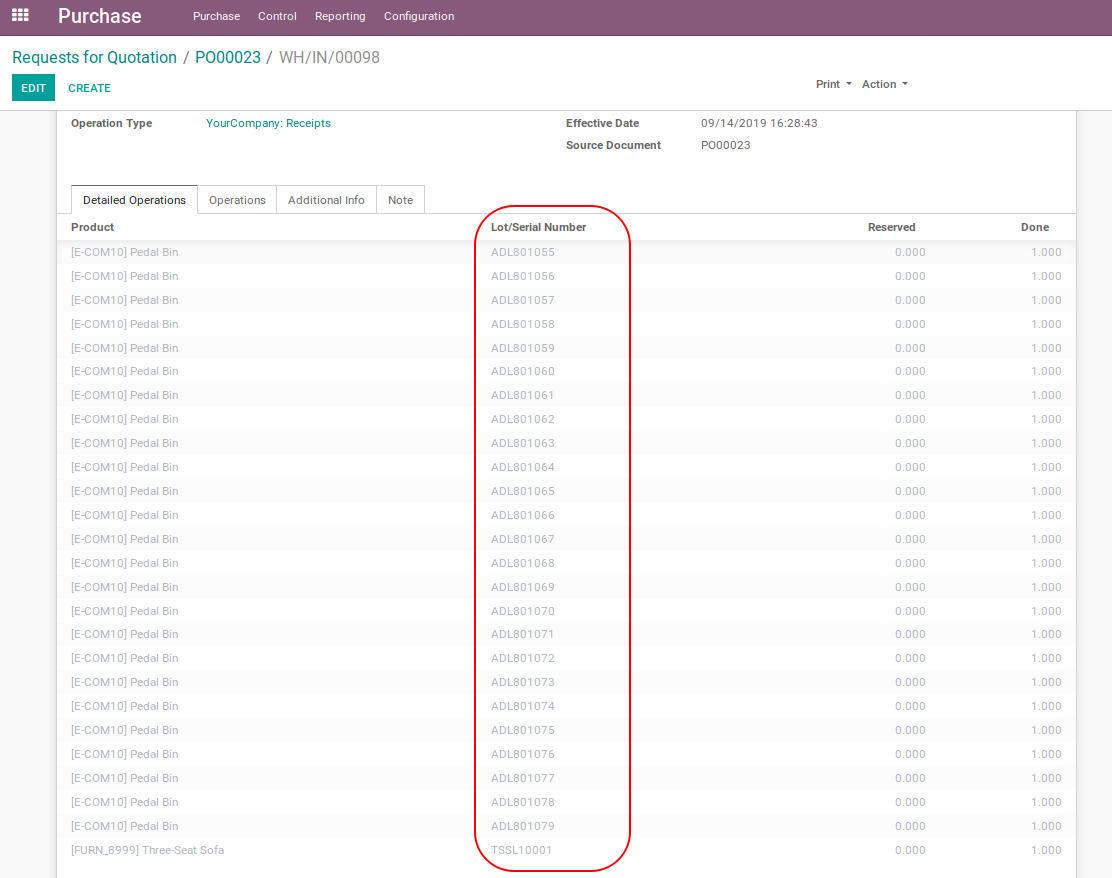Select the Detailed Operations tab
1112x878 pixels.
click(134, 200)
